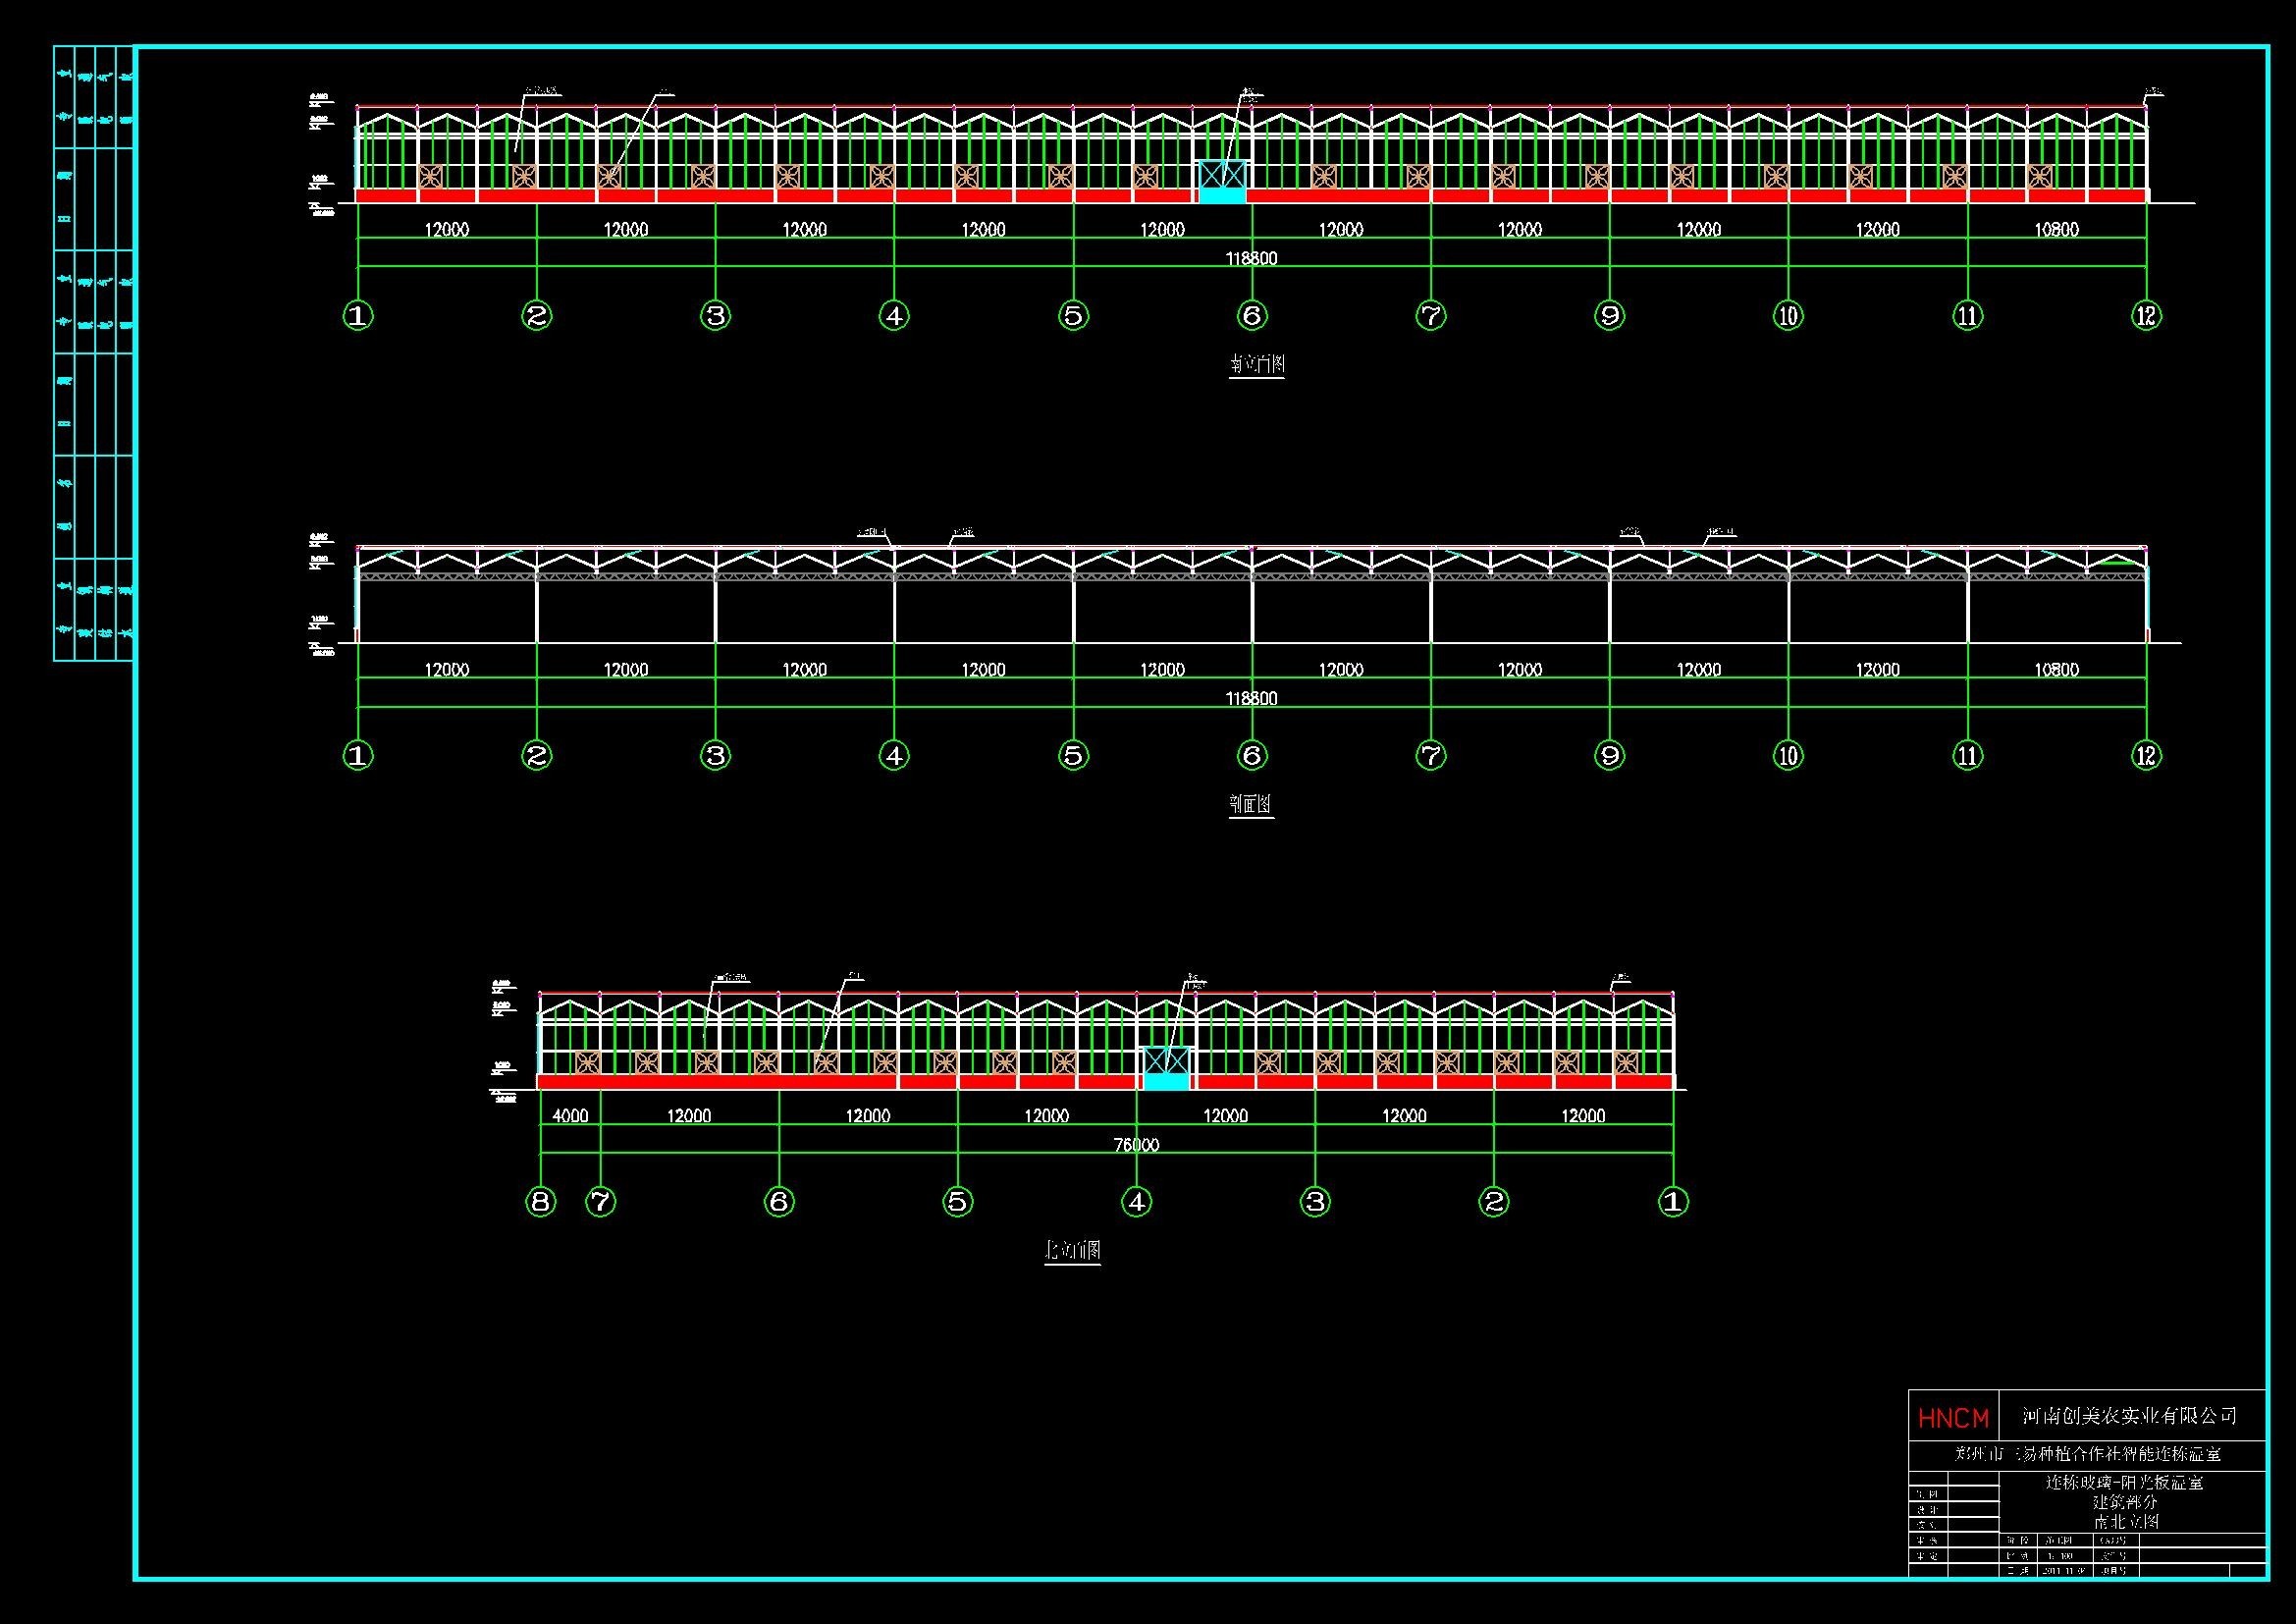Select company name 河南创美农实业有限公司 in title block
The height and width of the screenshot is (1624, 2296).
(2129, 1416)
